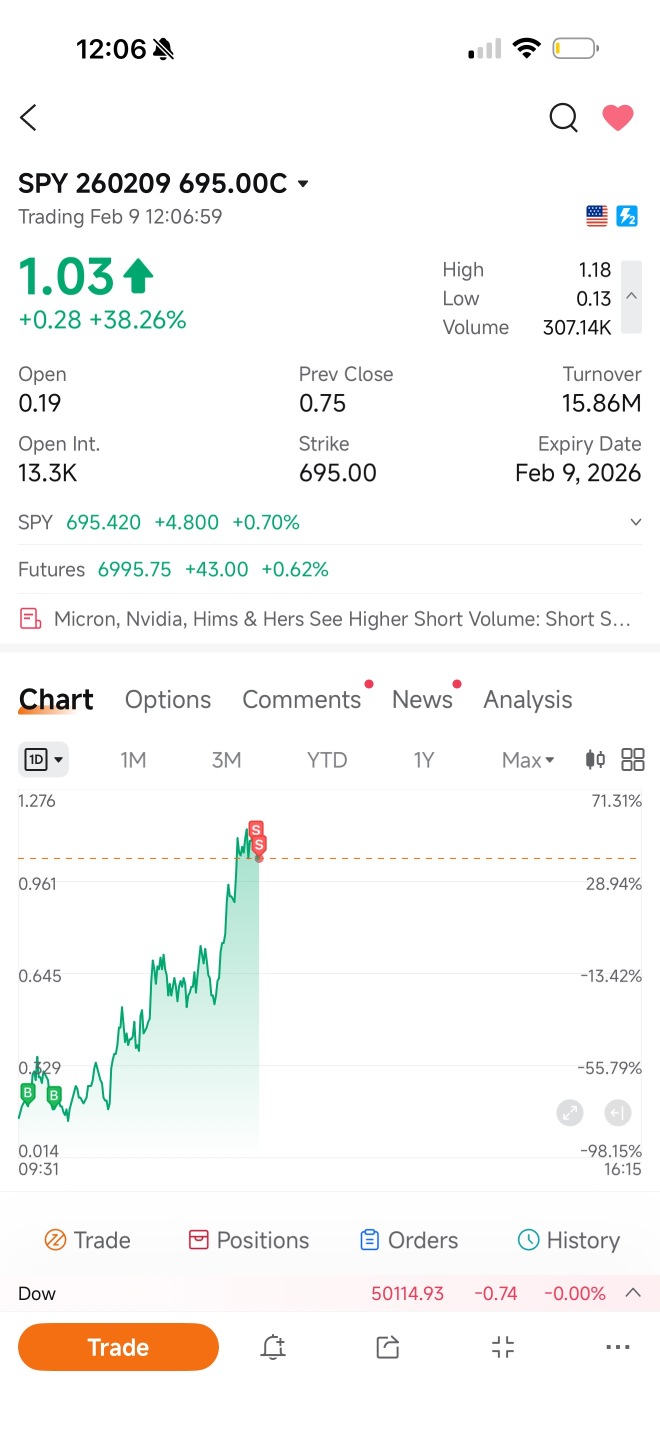
Task: Tap the shrink view icon in bottom bar
Action: [503, 1347]
